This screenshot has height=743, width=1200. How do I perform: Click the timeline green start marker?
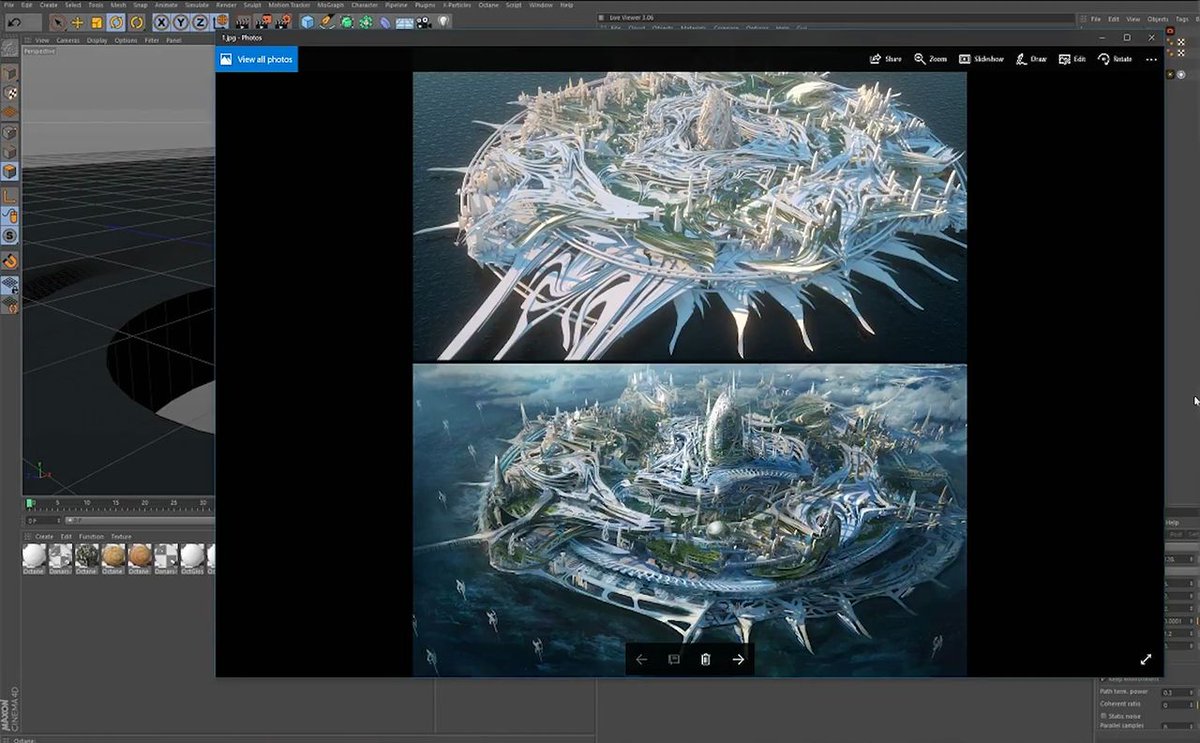pos(29,503)
